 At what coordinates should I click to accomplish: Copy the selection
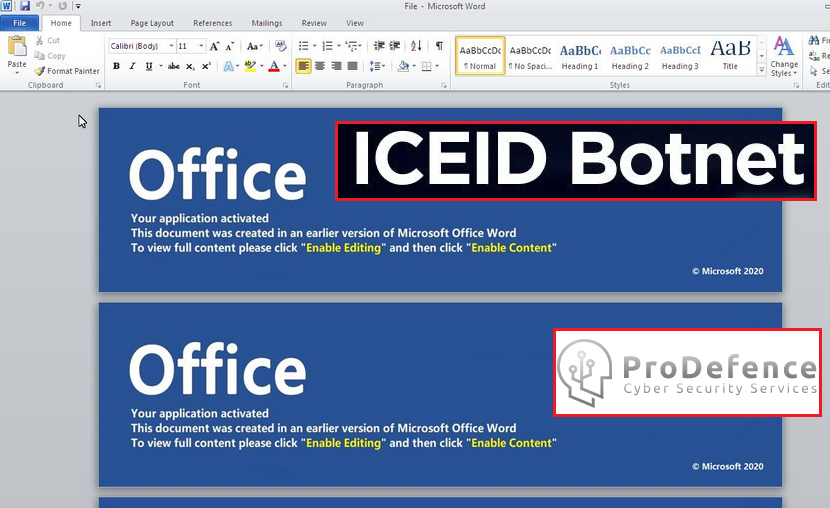pos(50,56)
